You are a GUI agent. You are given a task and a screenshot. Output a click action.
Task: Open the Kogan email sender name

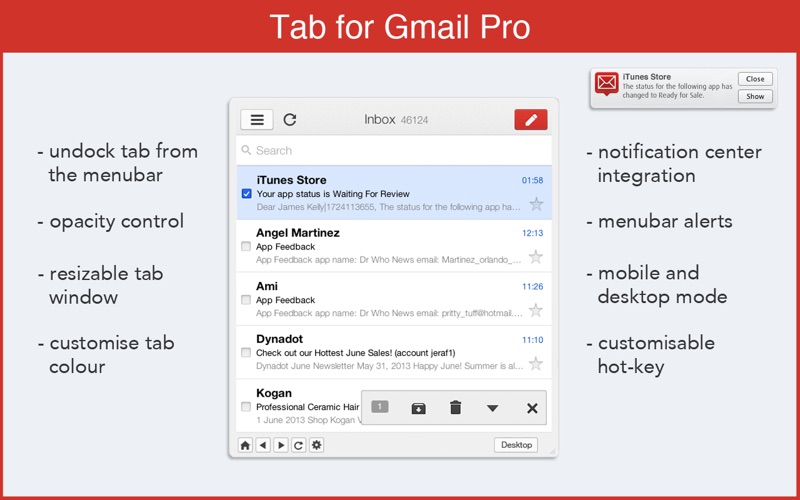point(274,393)
